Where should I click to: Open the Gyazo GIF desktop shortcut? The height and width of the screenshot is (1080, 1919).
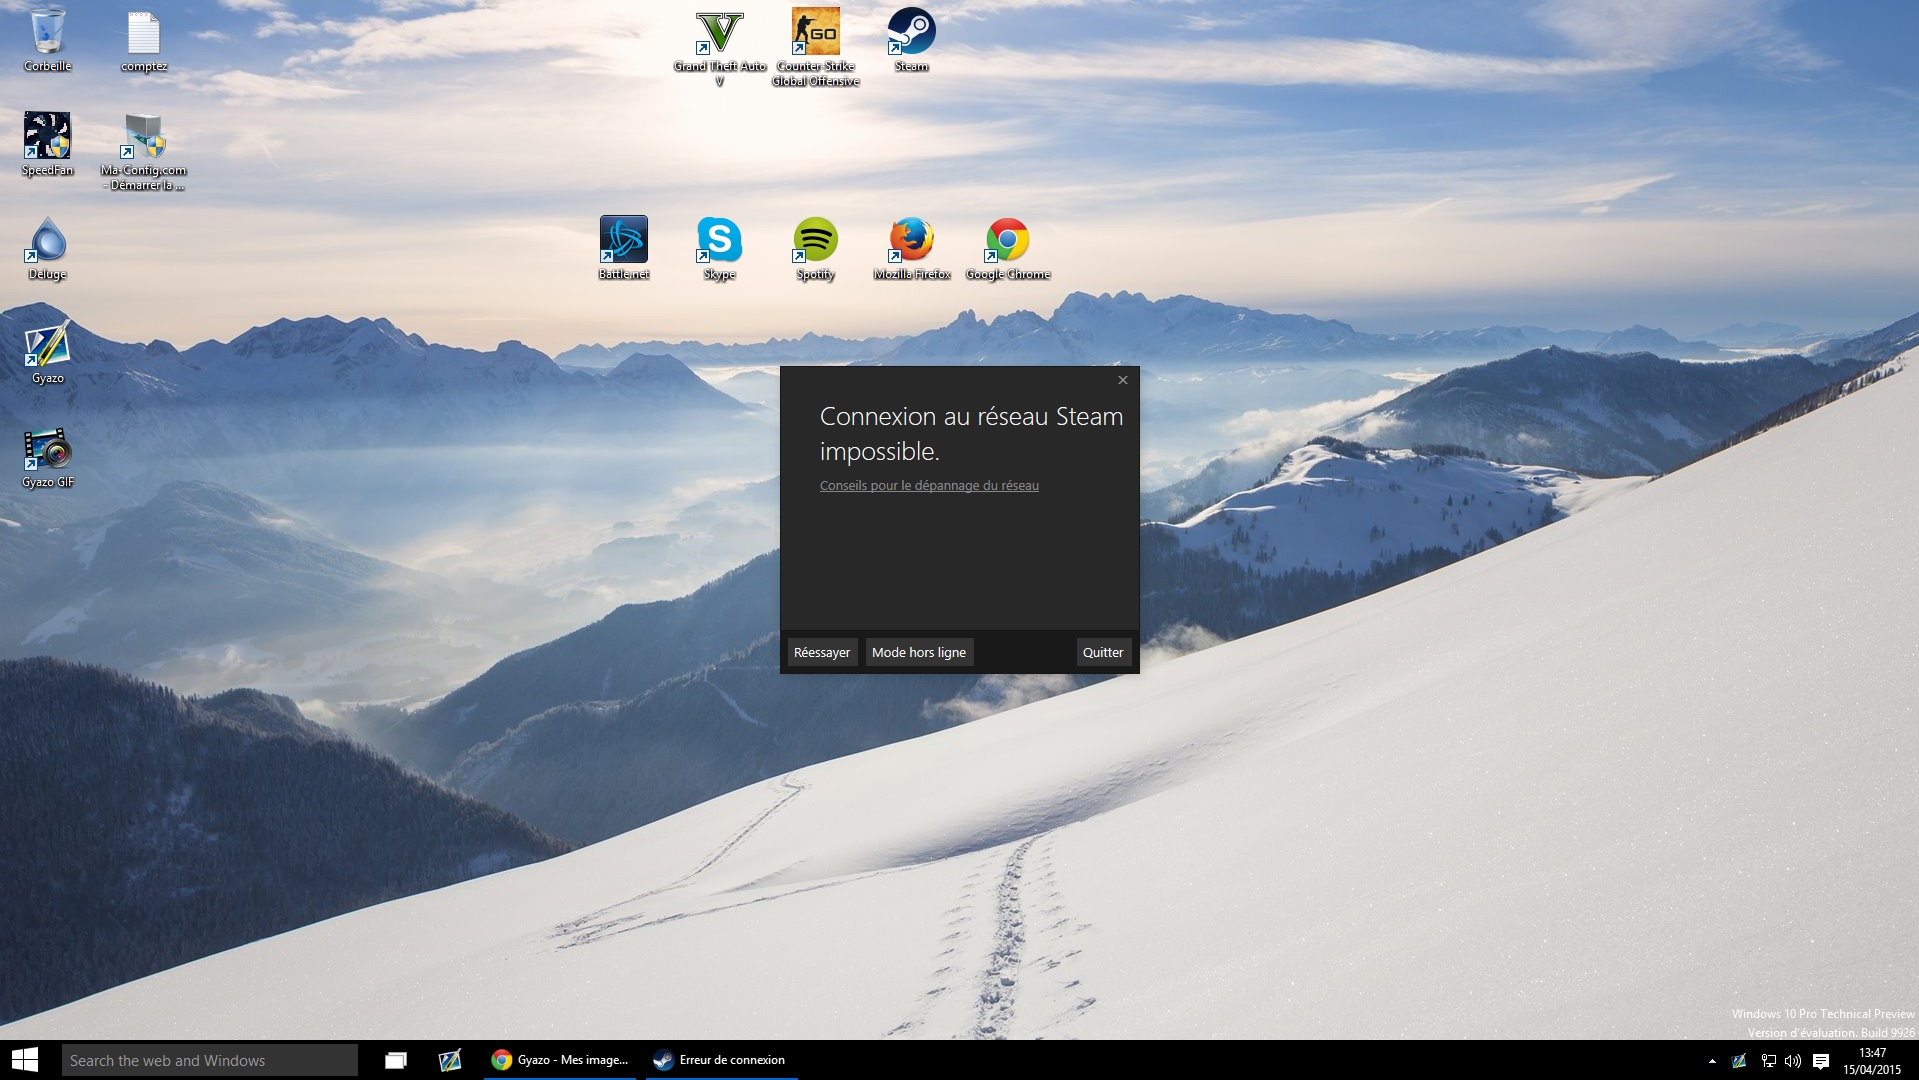click(x=47, y=457)
